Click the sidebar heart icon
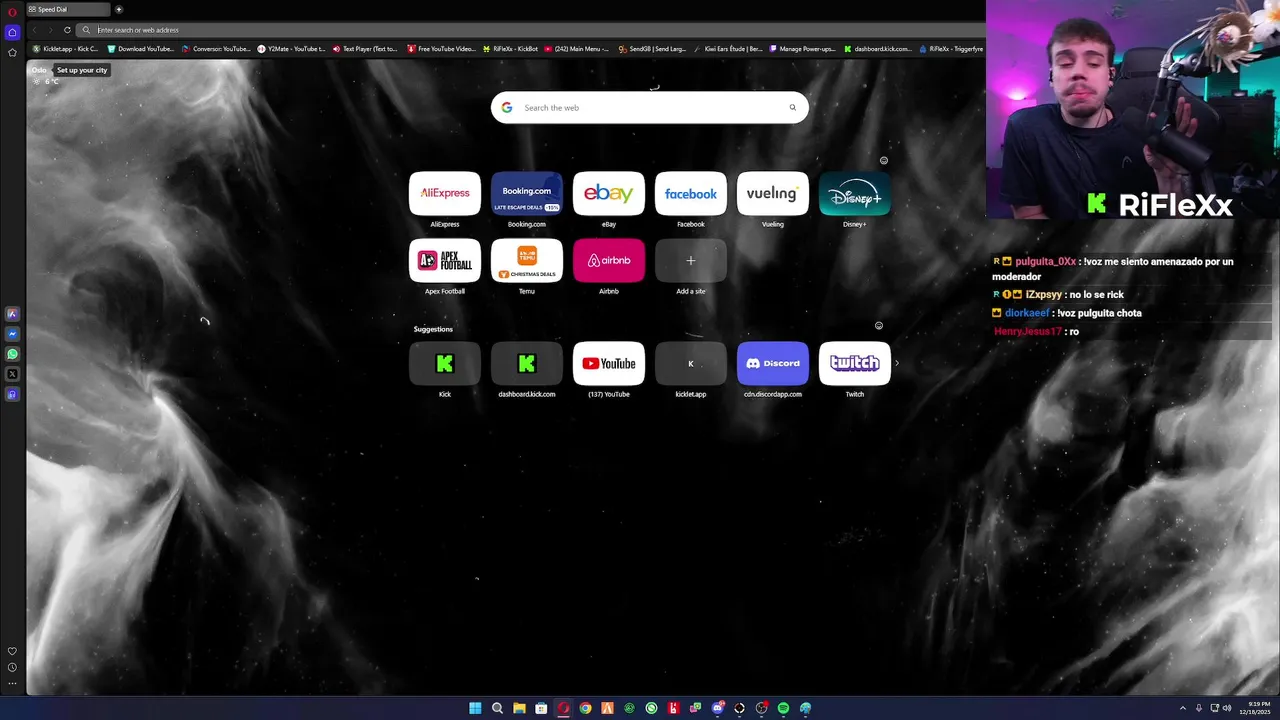Viewport: 1280px width, 720px height. coord(12,651)
